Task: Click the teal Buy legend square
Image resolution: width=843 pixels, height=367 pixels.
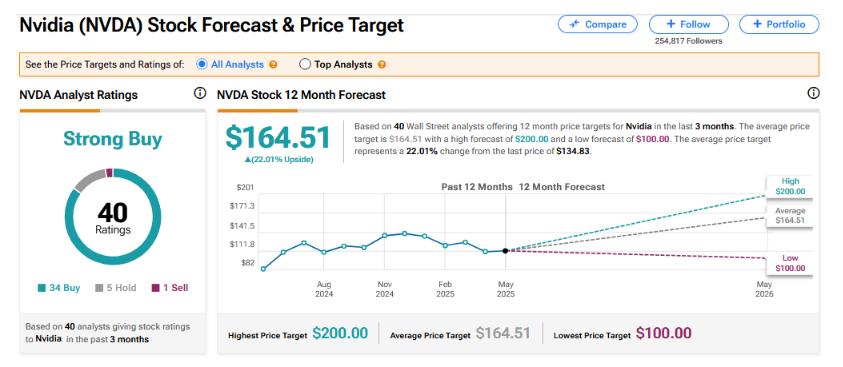Action: [x=41, y=288]
